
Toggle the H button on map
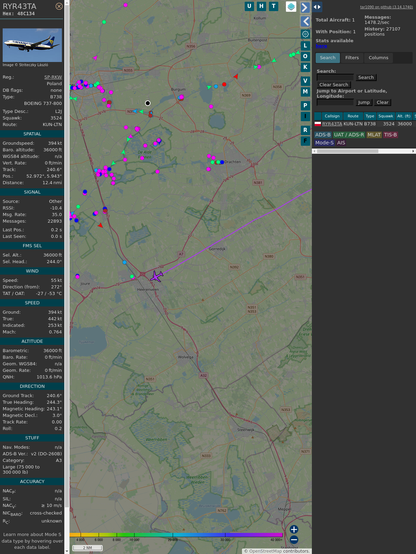[x=261, y=6]
